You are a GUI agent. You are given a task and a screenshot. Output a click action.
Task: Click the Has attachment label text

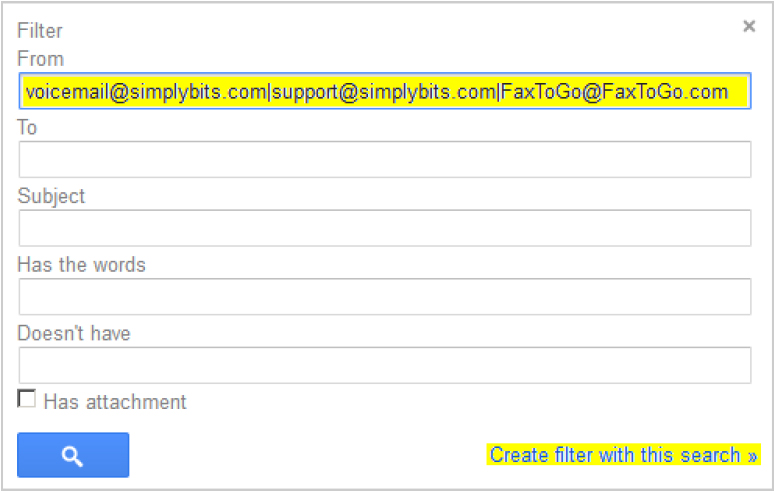click(115, 402)
